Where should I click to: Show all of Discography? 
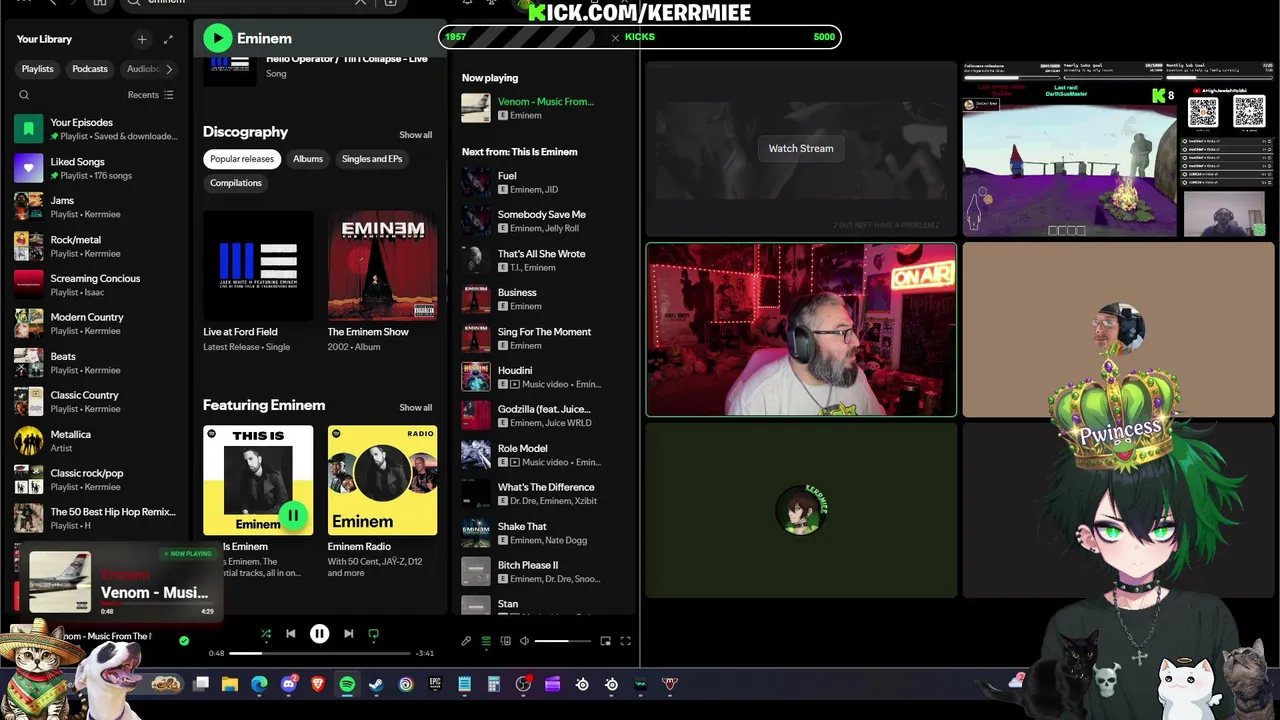[416, 135]
